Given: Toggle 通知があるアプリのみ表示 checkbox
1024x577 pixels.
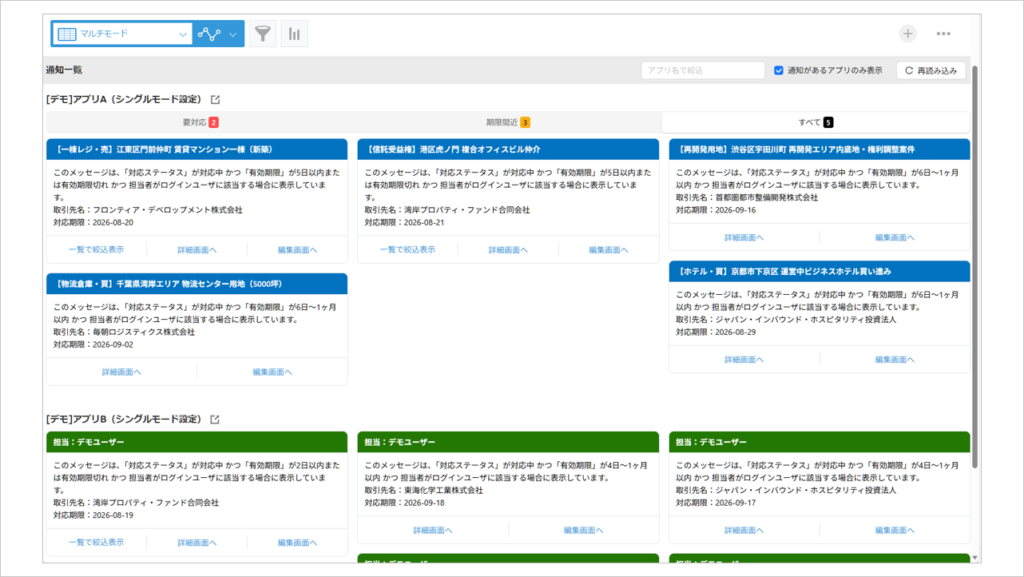Looking at the screenshot, I should [x=778, y=70].
